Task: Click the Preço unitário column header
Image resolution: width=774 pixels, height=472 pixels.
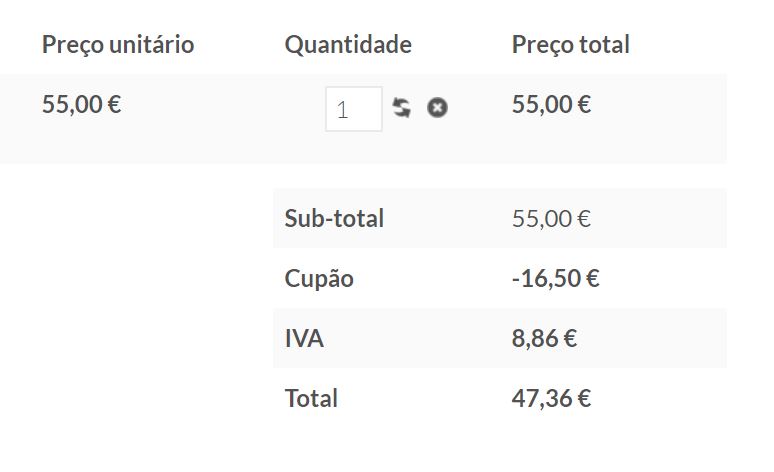Action: click(x=118, y=45)
